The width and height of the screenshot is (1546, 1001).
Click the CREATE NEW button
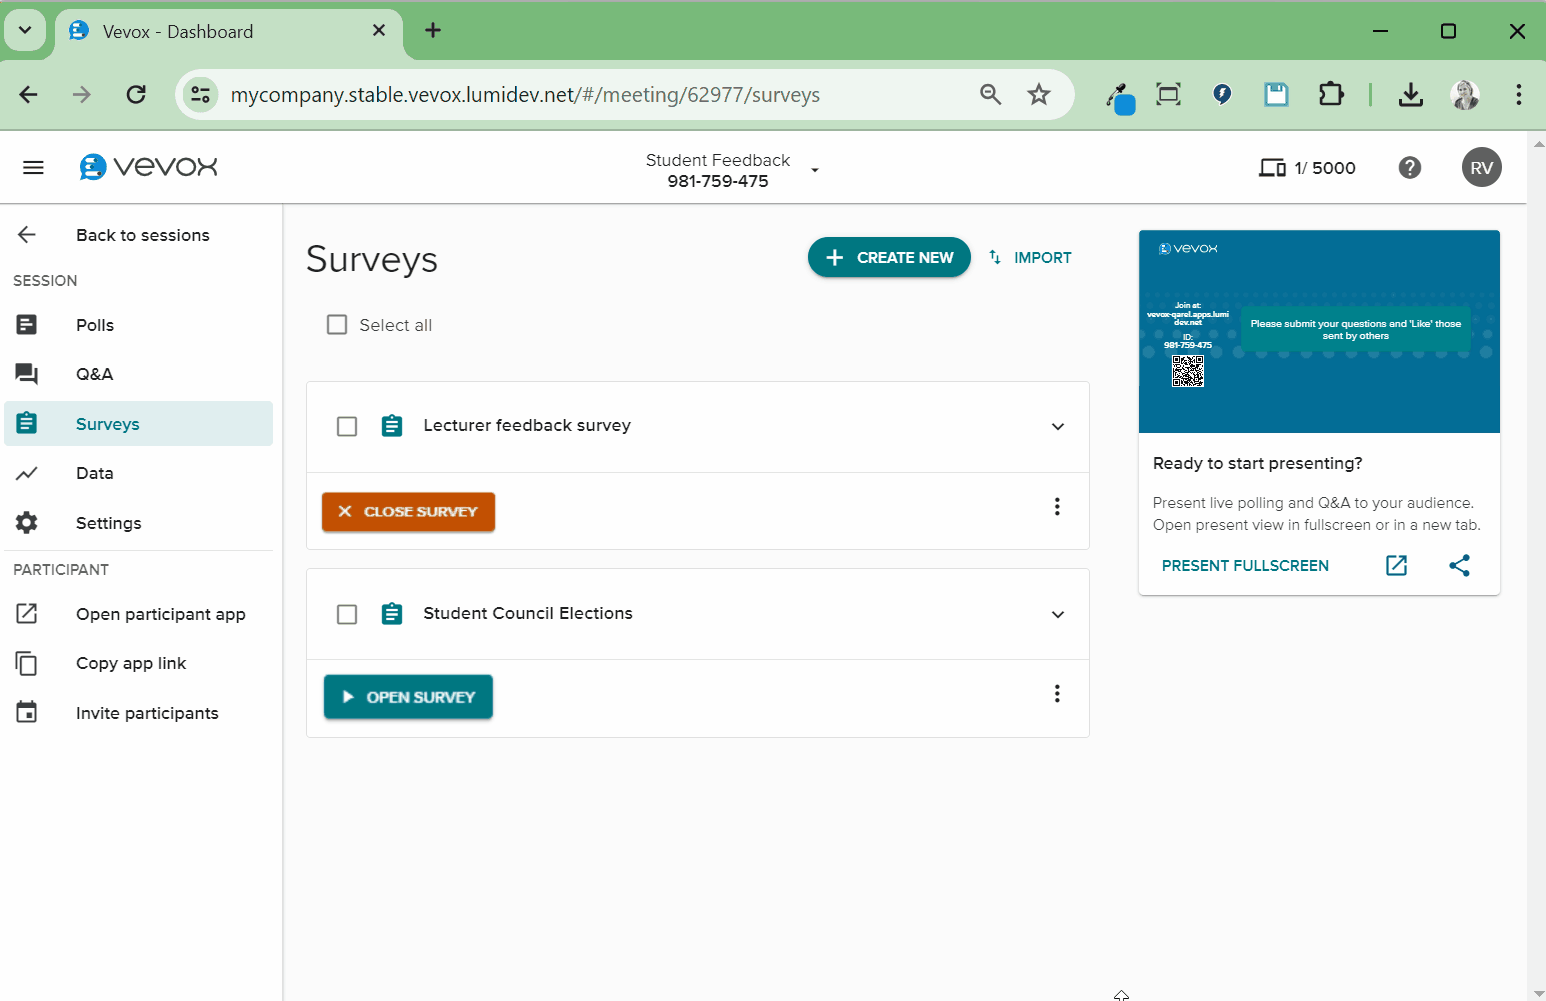(888, 257)
